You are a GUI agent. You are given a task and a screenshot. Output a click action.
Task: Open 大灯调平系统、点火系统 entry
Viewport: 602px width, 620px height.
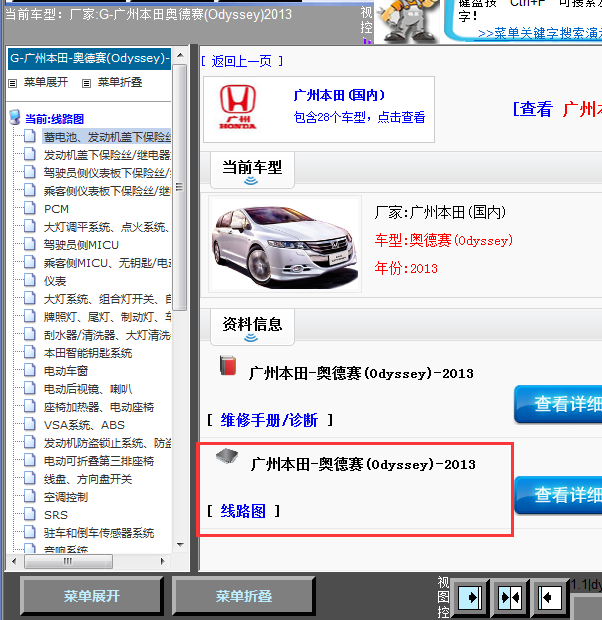tap(107, 227)
